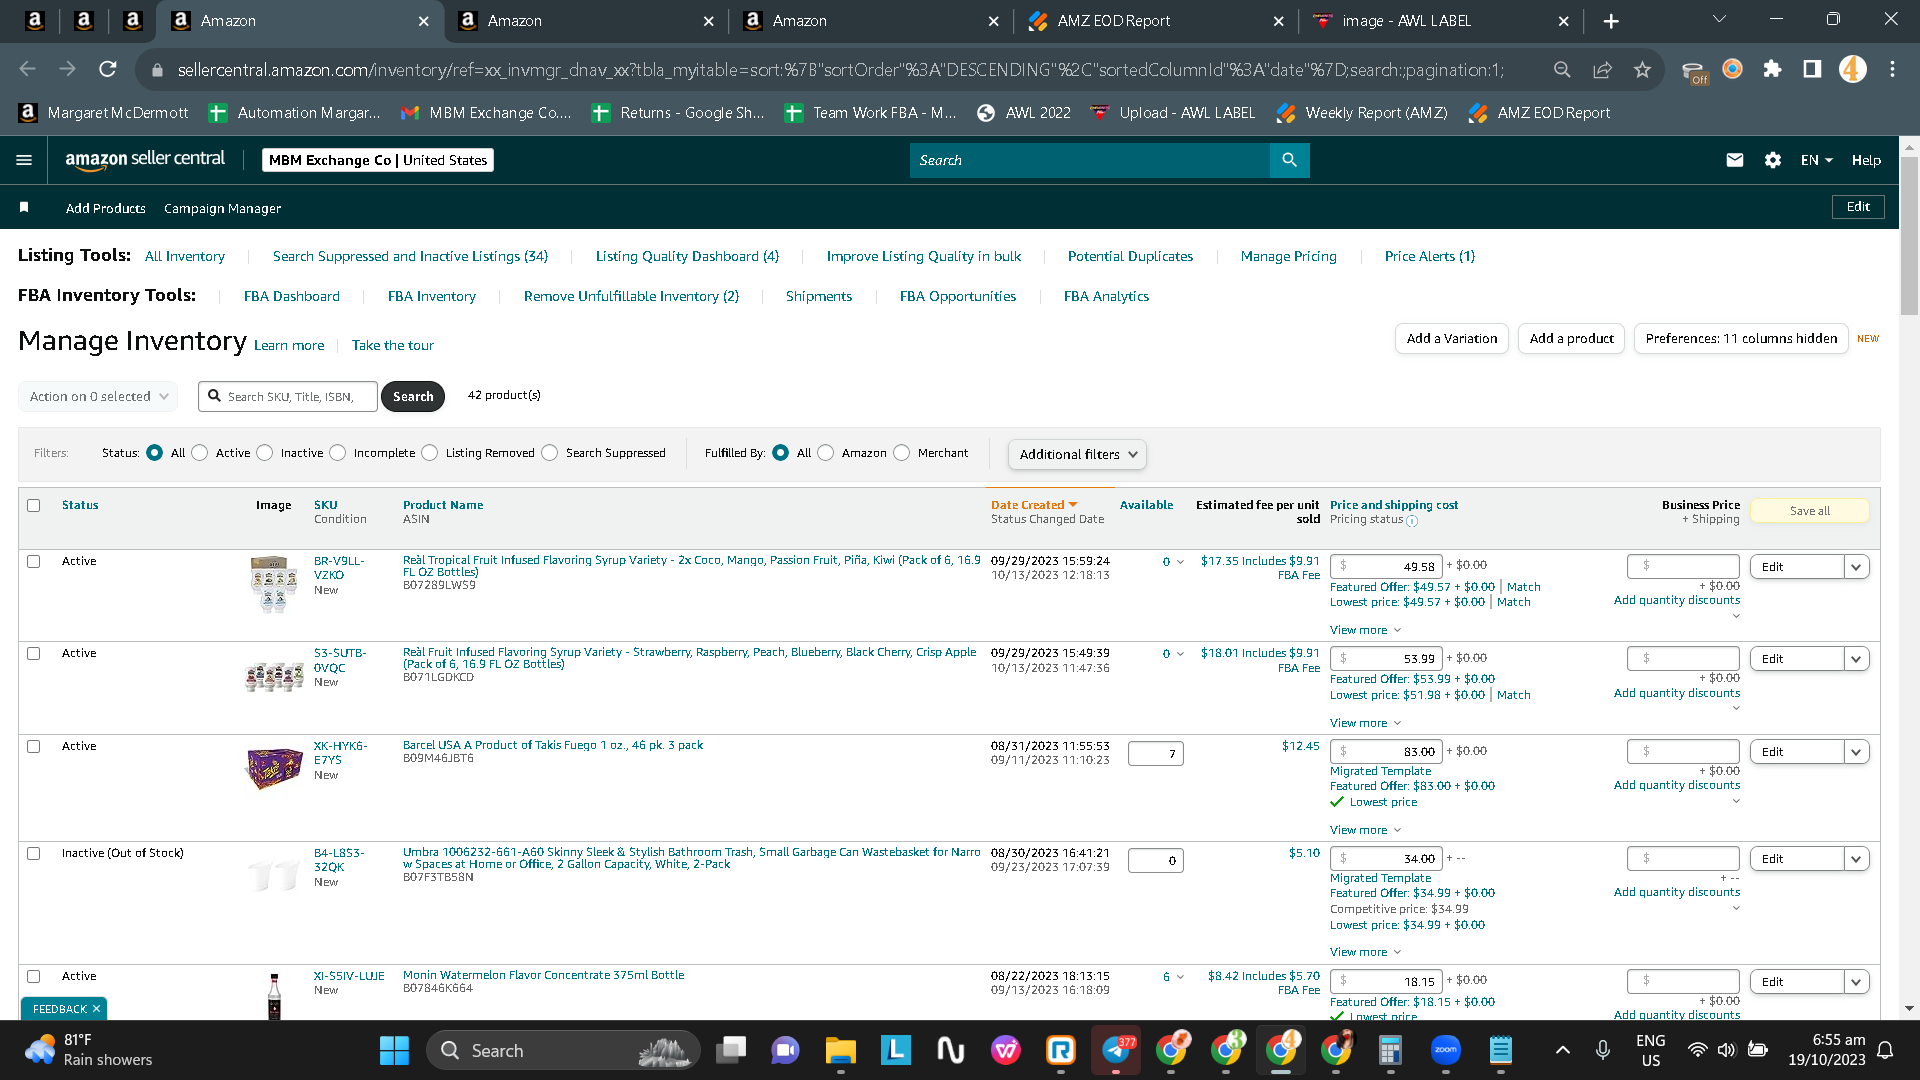Click the Search SKU, Title, ISBN field
Image resolution: width=1920 pixels, height=1080 pixels.
click(x=288, y=397)
